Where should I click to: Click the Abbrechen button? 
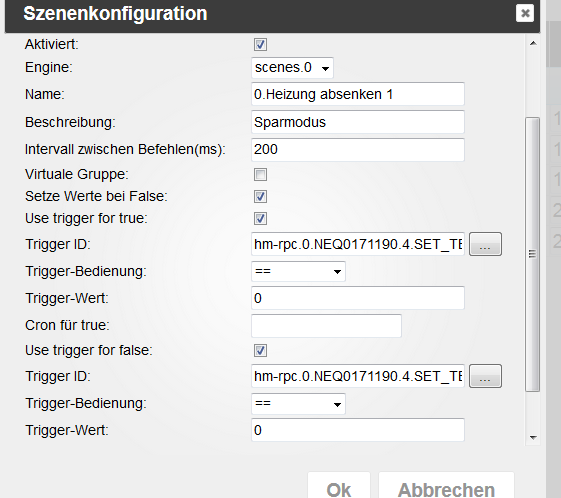(x=446, y=489)
